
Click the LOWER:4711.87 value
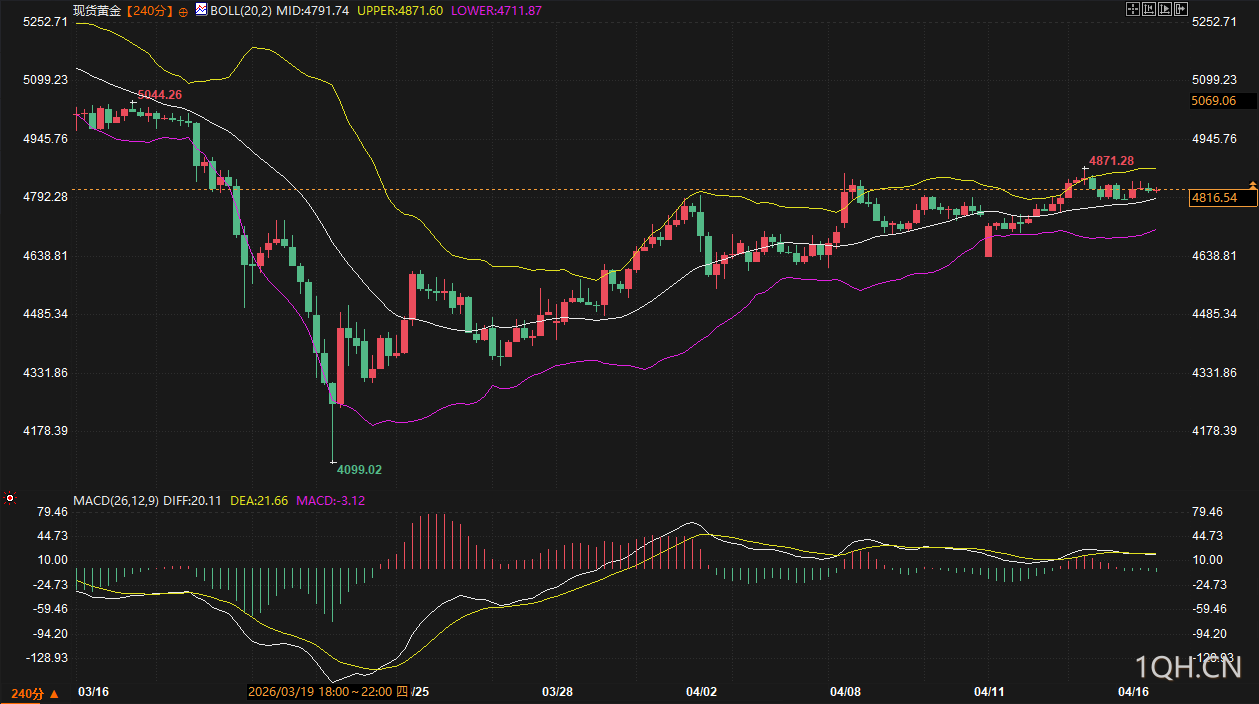coord(497,10)
